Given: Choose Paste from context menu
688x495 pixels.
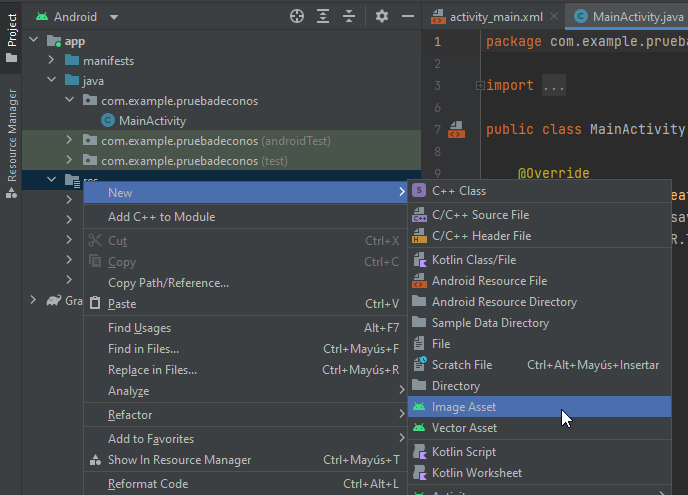Looking at the screenshot, I should coord(245,304).
